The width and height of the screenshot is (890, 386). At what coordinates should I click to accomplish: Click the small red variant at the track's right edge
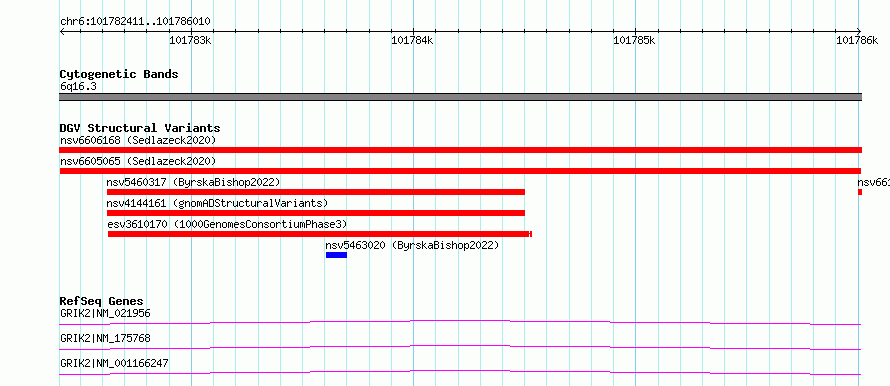click(860, 192)
